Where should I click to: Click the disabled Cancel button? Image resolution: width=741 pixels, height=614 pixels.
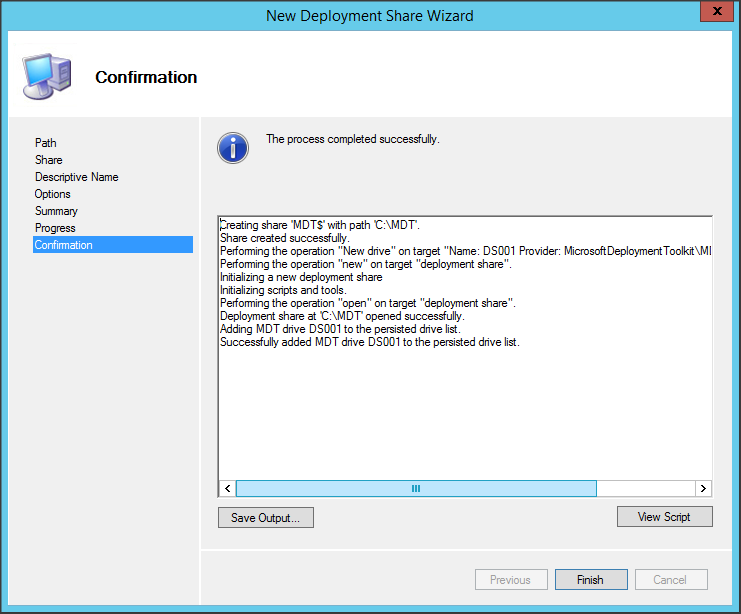point(670,580)
